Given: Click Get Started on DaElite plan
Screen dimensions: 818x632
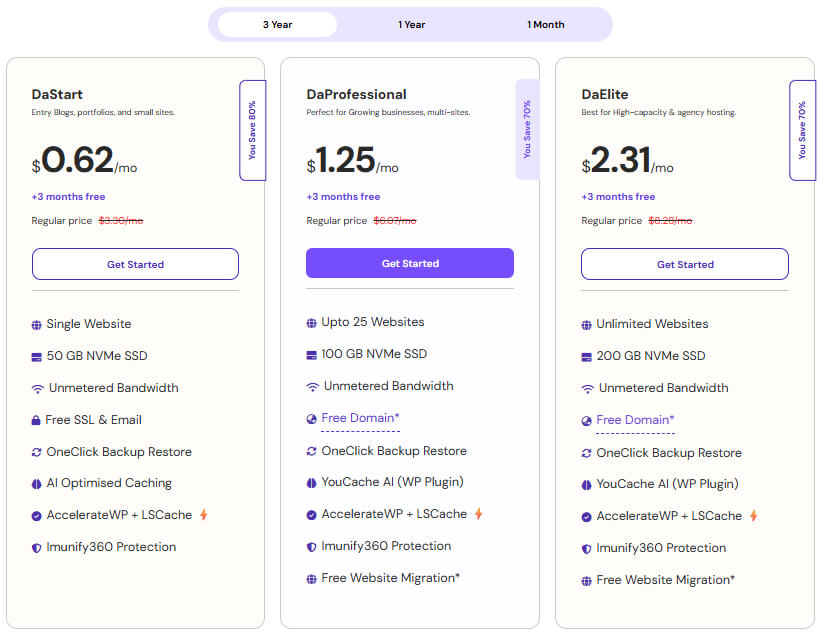Looking at the screenshot, I should 685,264.
